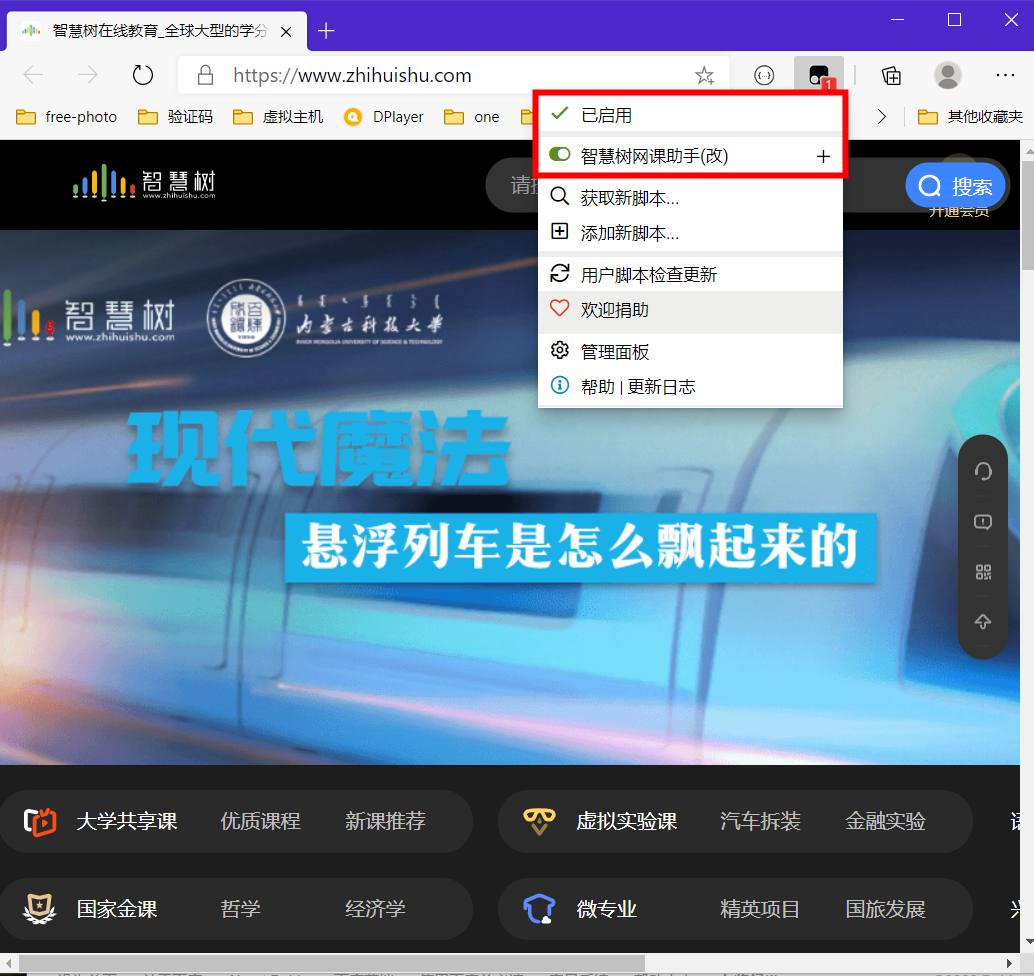Click the back-to-top arrow in sidebar
This screenshot has height=976, width=1034.
point(983,621)
